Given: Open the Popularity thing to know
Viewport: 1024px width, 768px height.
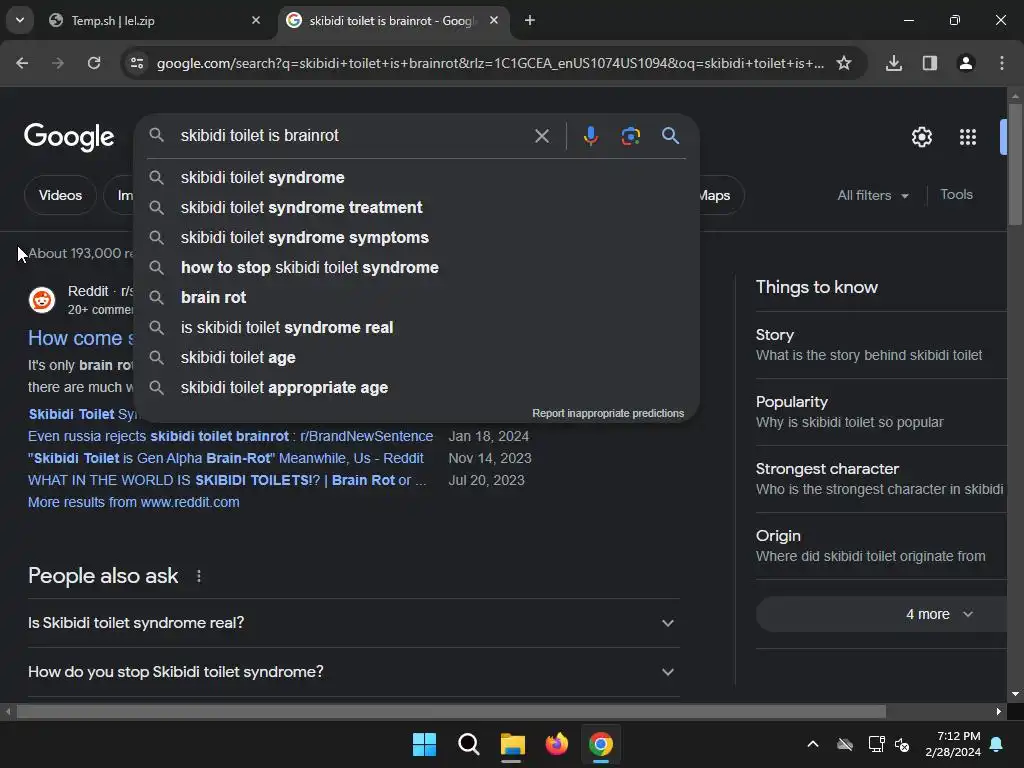Looking at the screenshot, I should pyautogui.click(x=881, y=412).
